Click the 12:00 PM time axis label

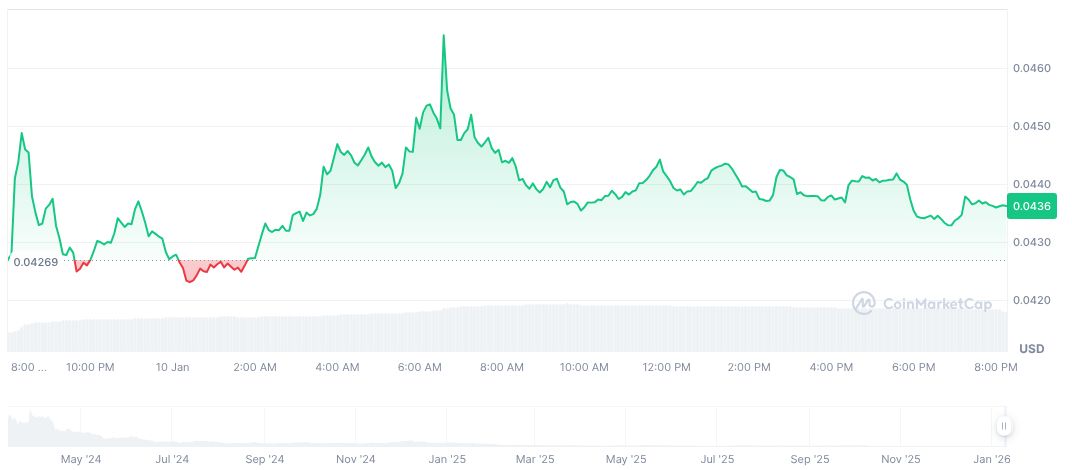pos(667,367)
